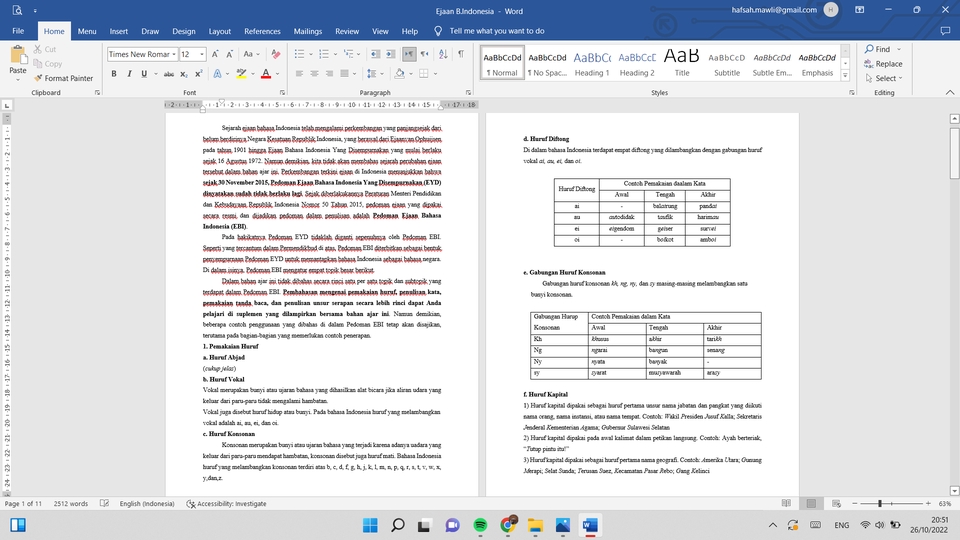The image size is (960, 540).
Task: Toggle Print Layout view
Action: click(811, 503)
